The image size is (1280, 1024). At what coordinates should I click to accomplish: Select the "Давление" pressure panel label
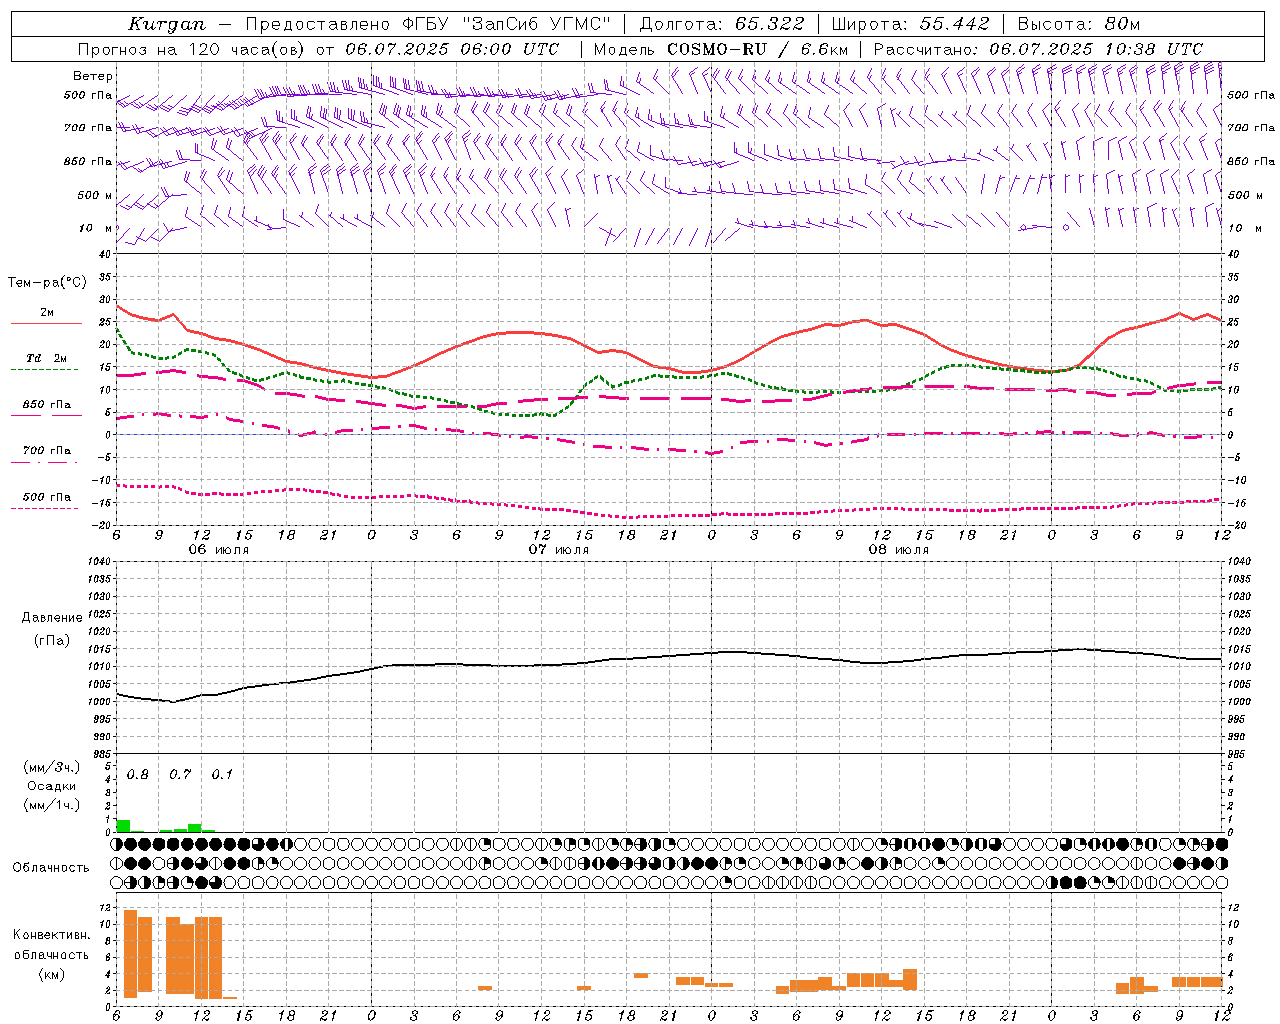pos(52,618)
